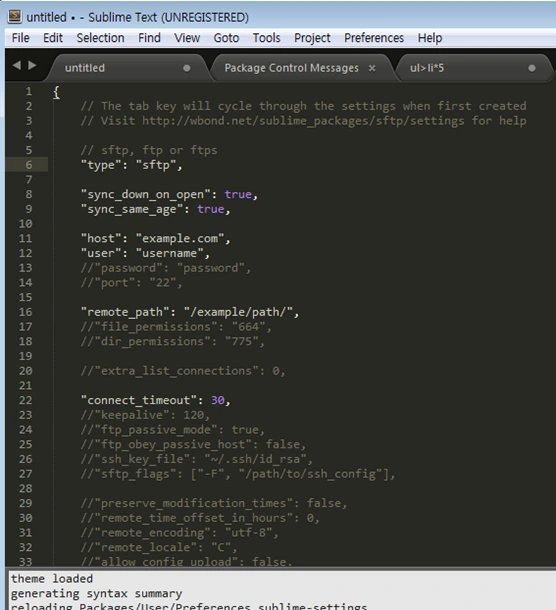Click the commented "password" line

click(x=166, y=268)
